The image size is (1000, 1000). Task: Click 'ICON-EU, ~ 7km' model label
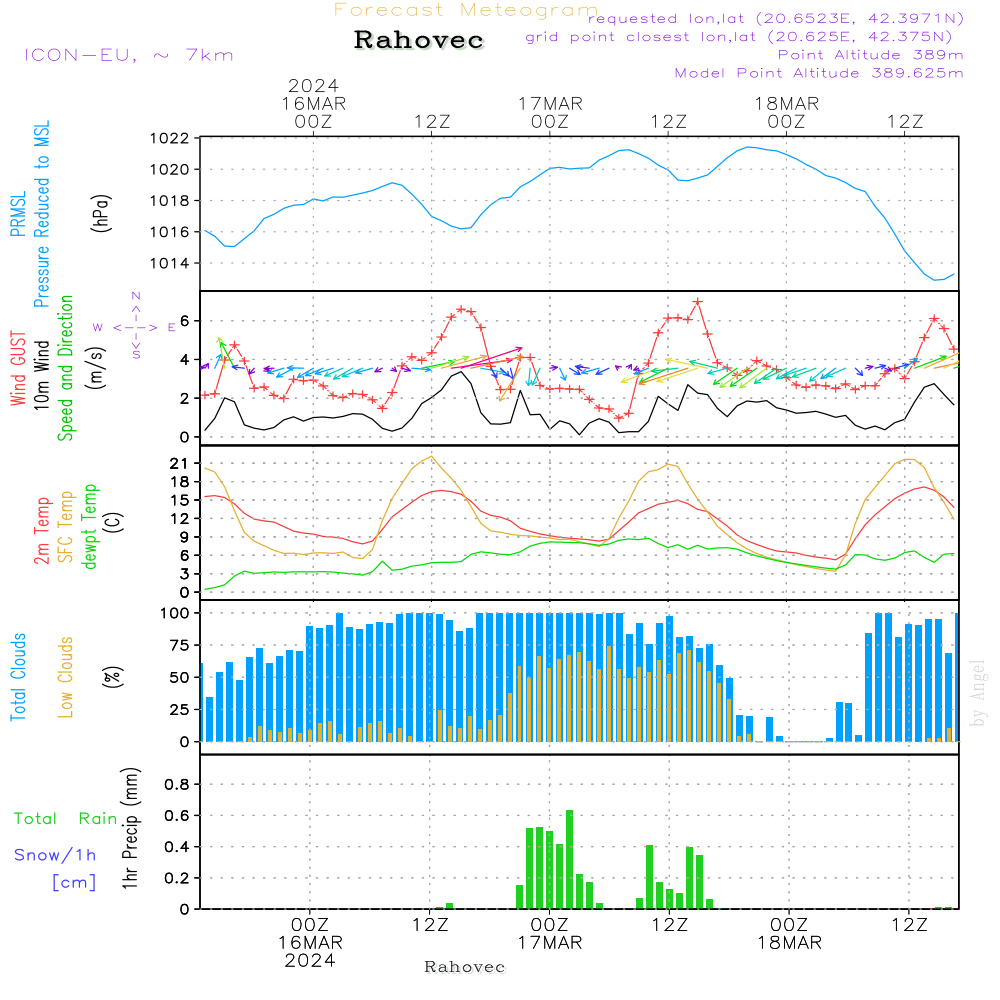tap(129, 55)
